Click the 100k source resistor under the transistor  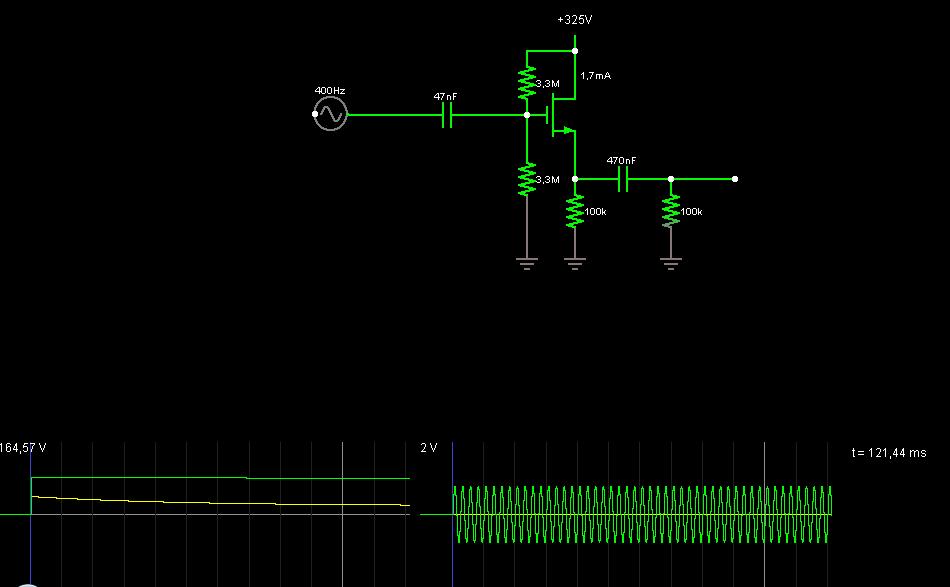coord(574,212)
